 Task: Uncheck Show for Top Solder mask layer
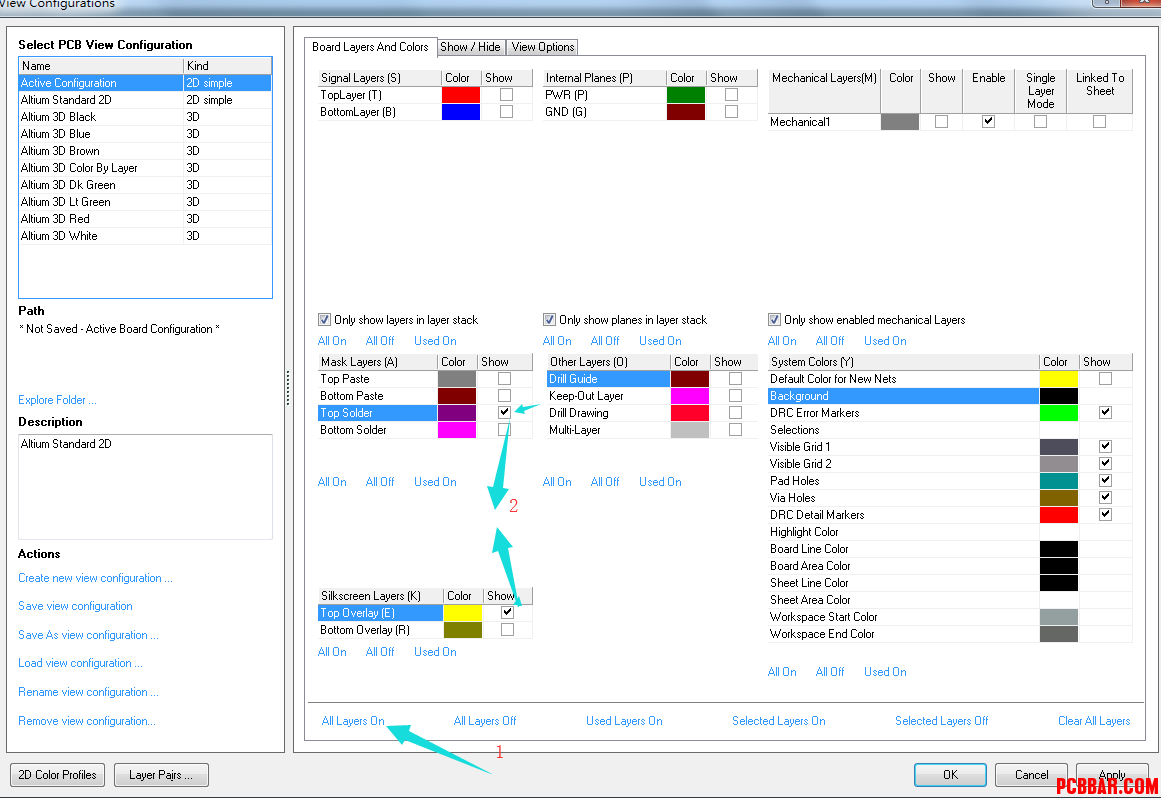[504, 412]
